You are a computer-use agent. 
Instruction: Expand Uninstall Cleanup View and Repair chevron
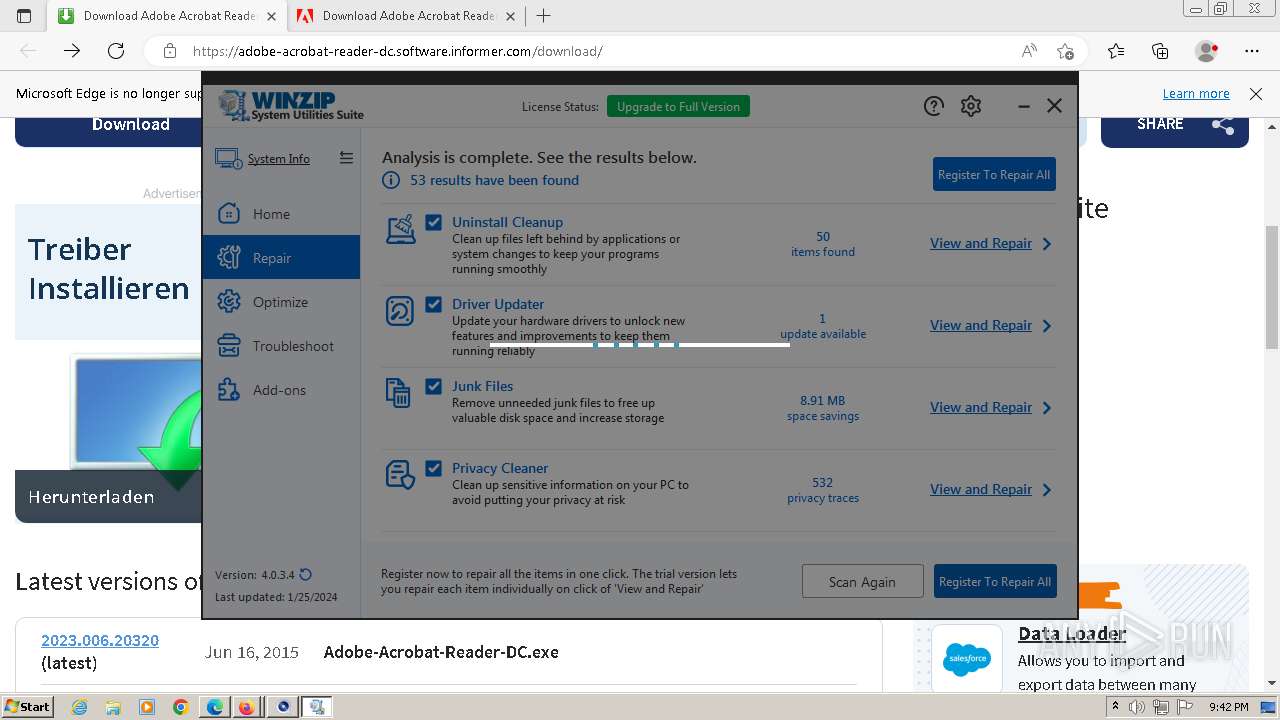coord(1047,244)
